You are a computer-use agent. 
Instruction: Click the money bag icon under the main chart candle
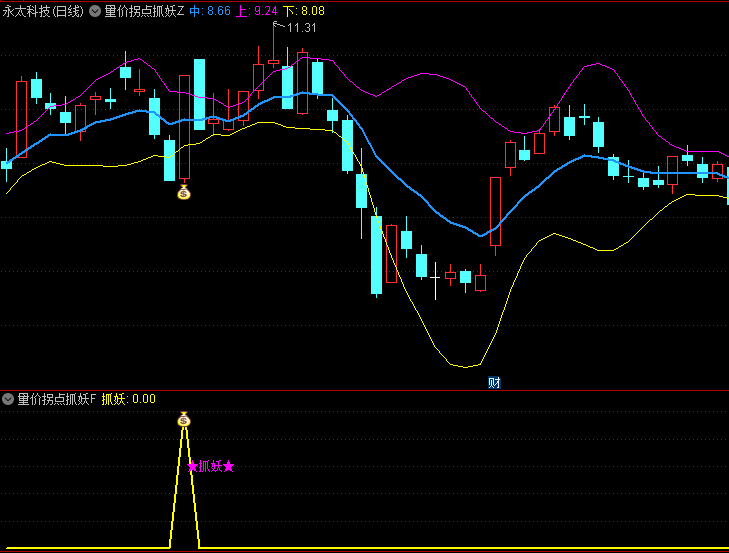[x=184, y=192]
